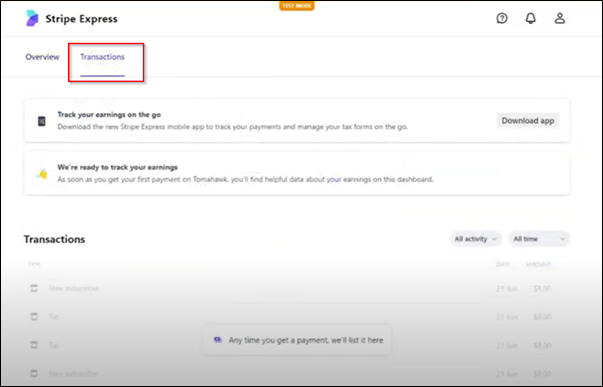
Task: Click the Transactions section heading
Action: [x=55, y=239]
